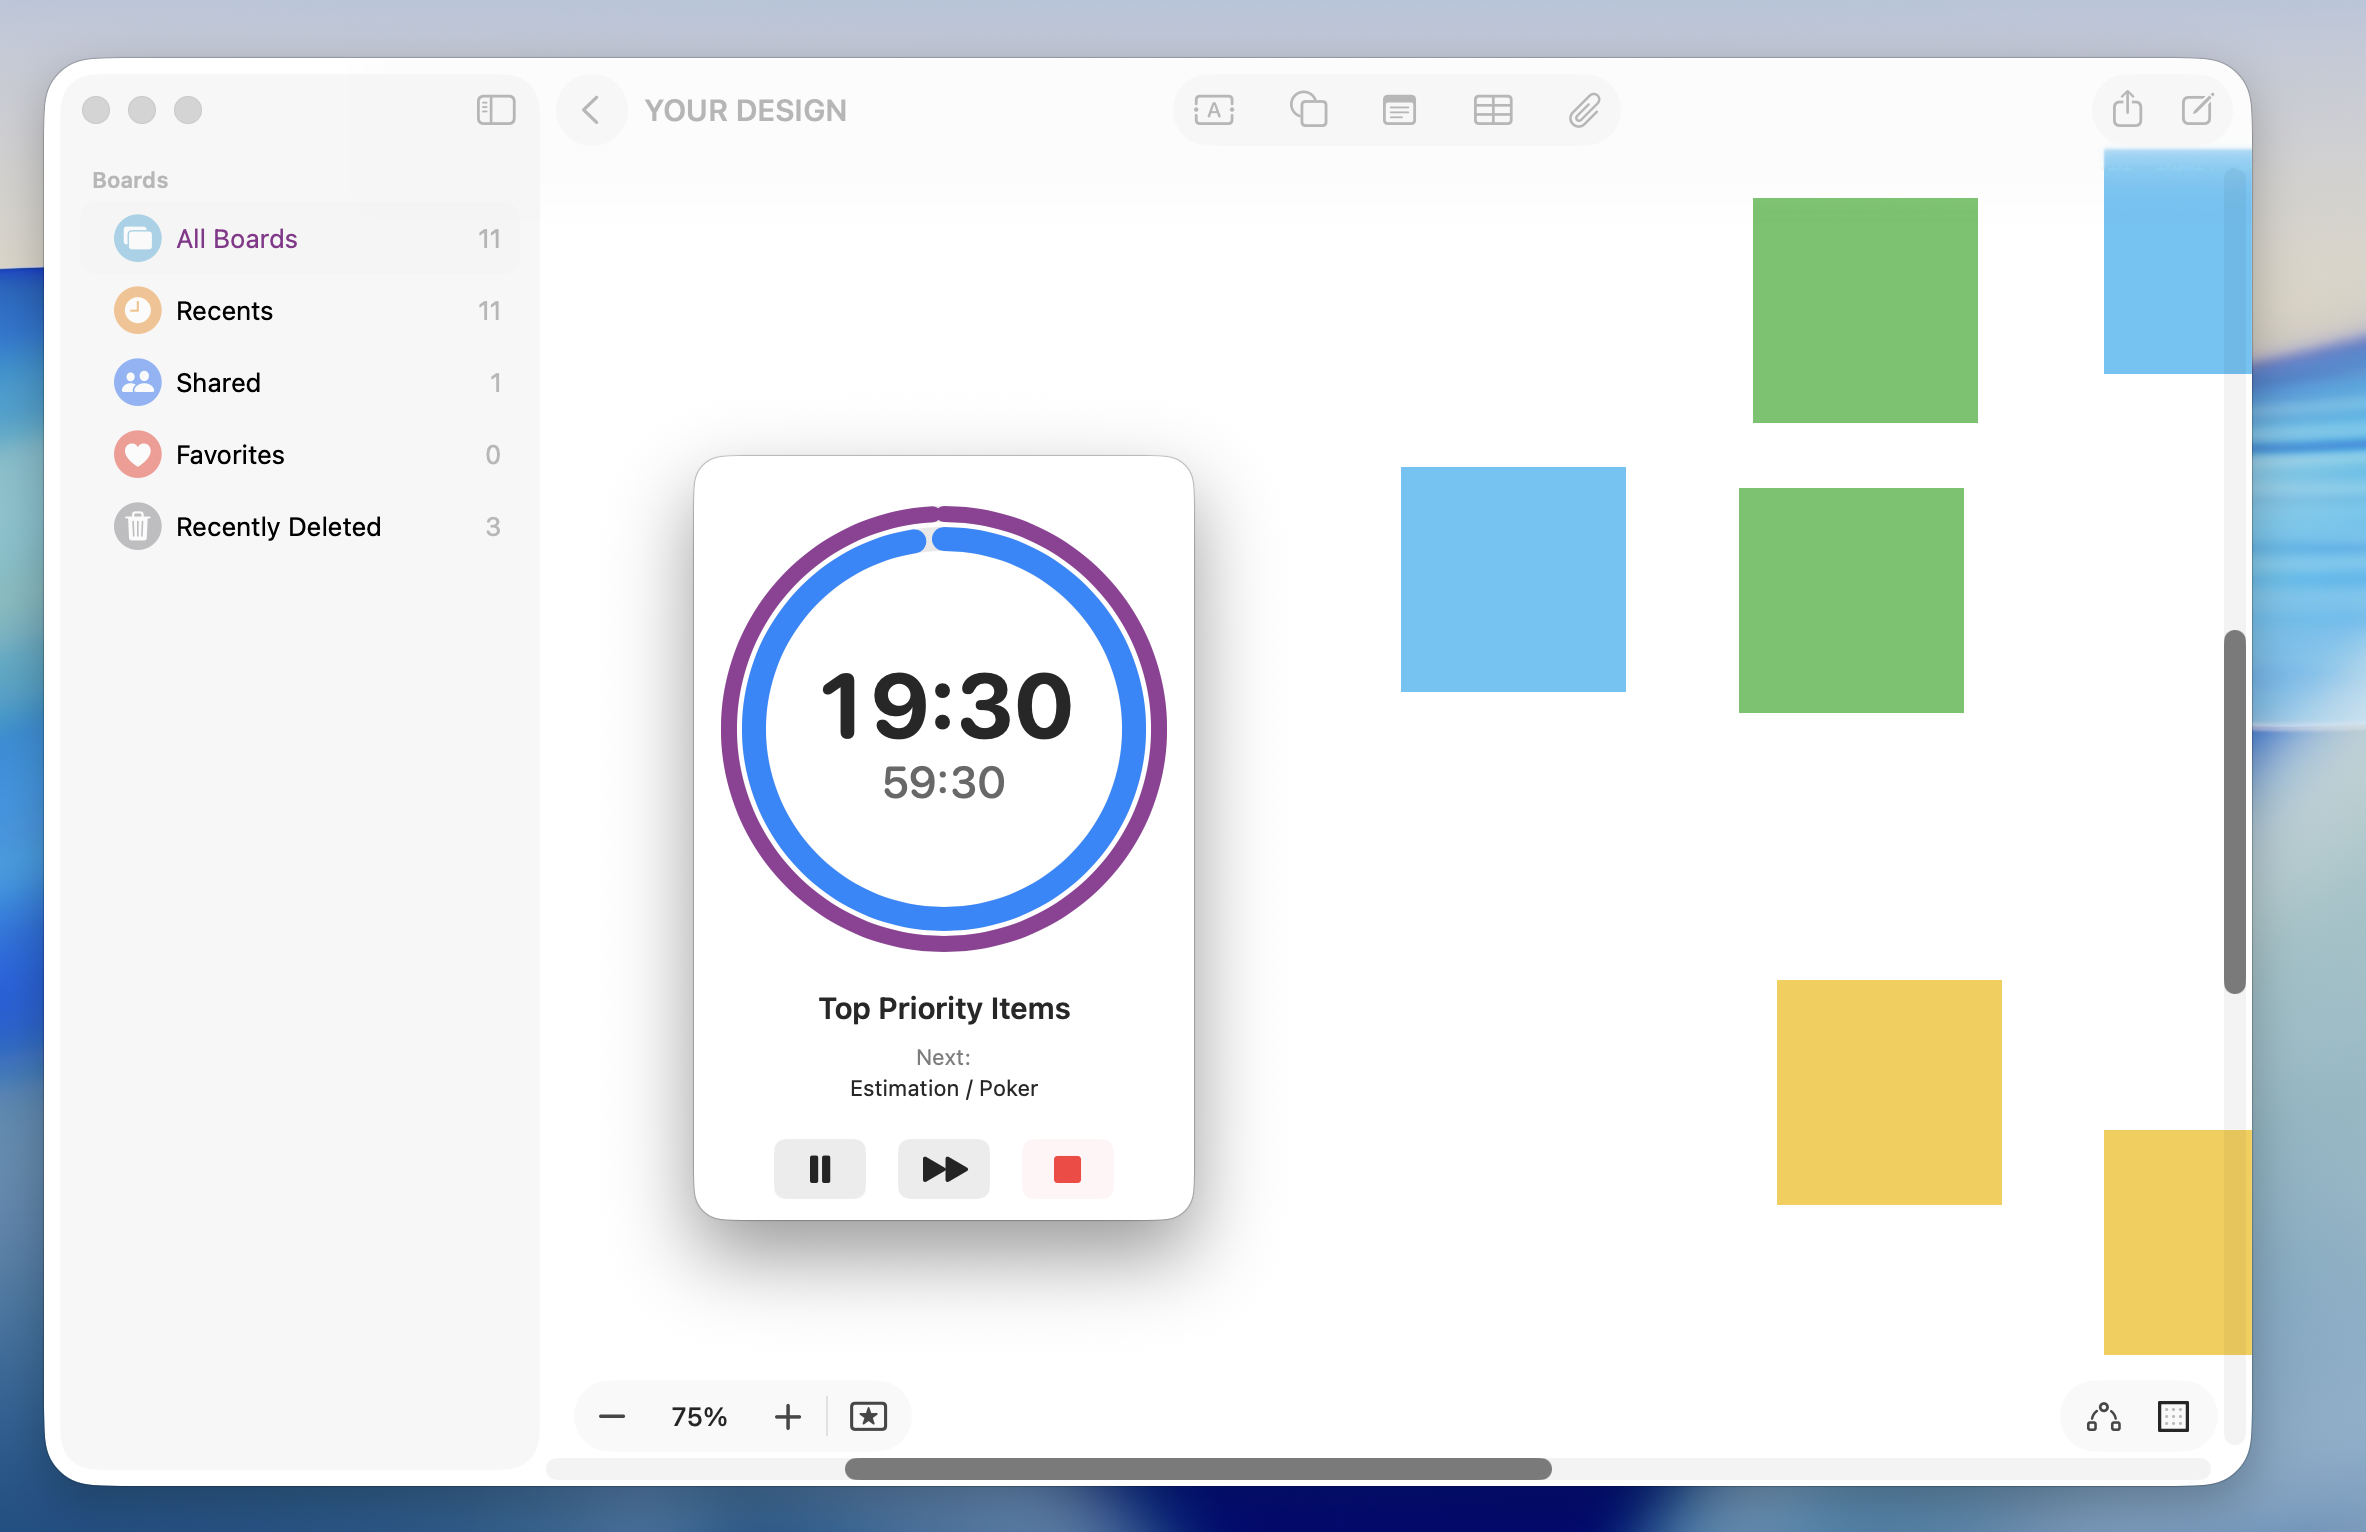This screenshot has width=2366, height=1532.
Task: Select All Boards in the sidebar
Action: pos(236,238)
